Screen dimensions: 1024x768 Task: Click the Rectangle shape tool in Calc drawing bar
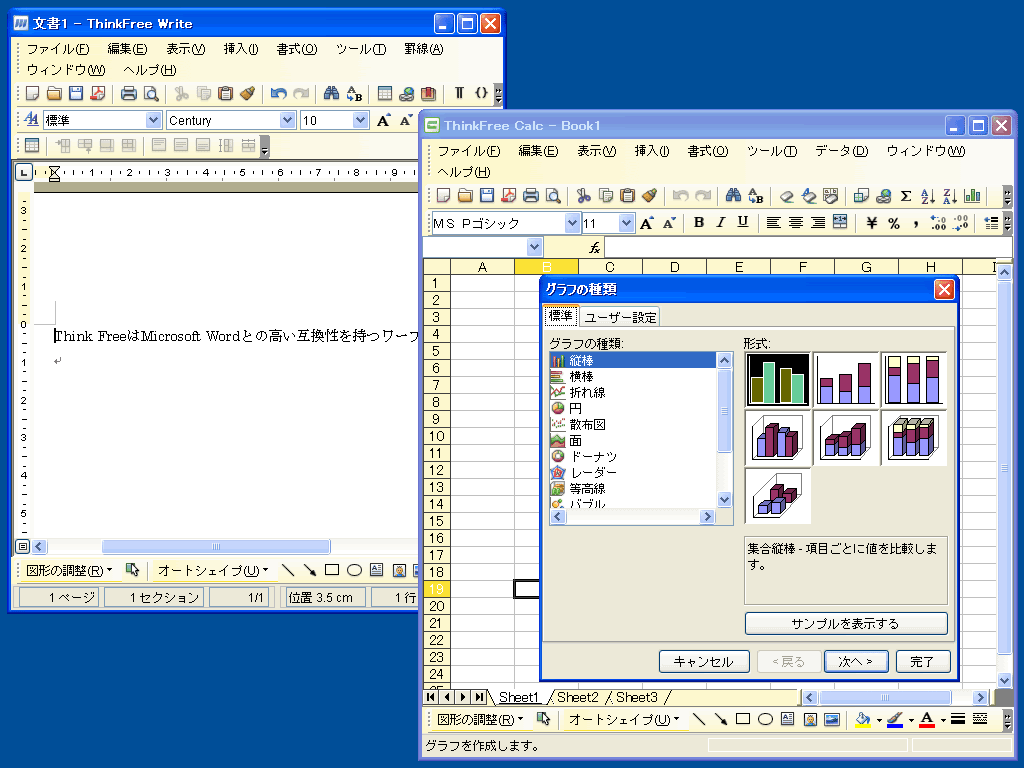[743, 719]
